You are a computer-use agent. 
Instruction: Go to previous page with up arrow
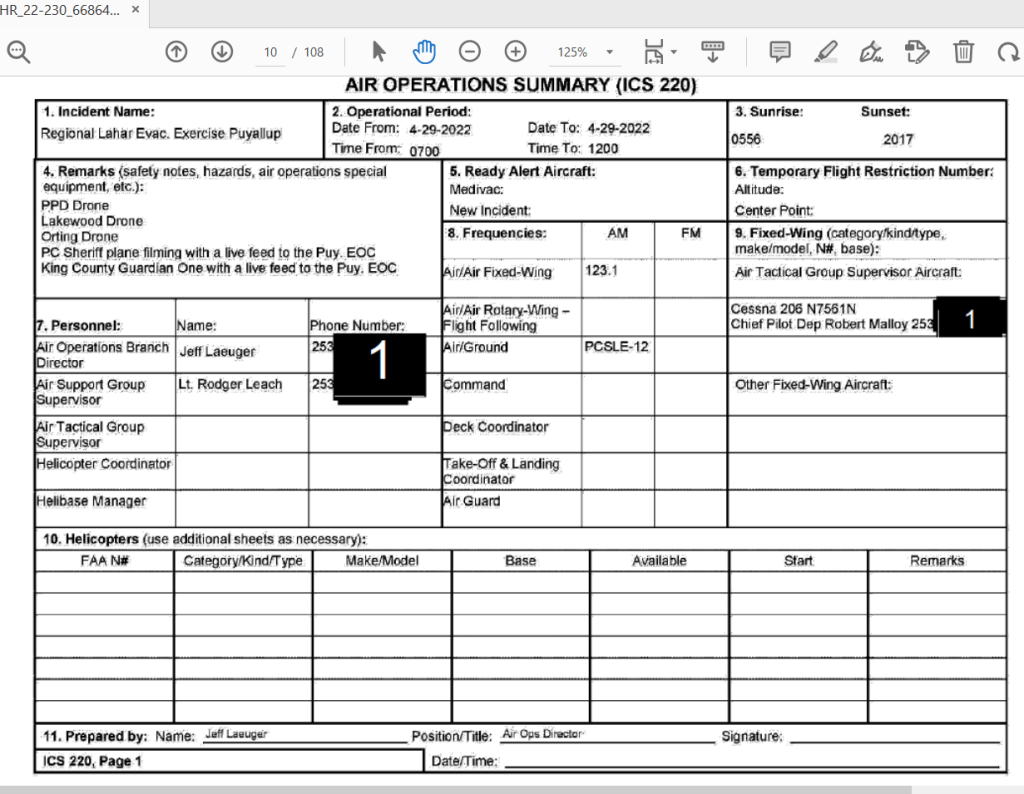coord(176,52)
